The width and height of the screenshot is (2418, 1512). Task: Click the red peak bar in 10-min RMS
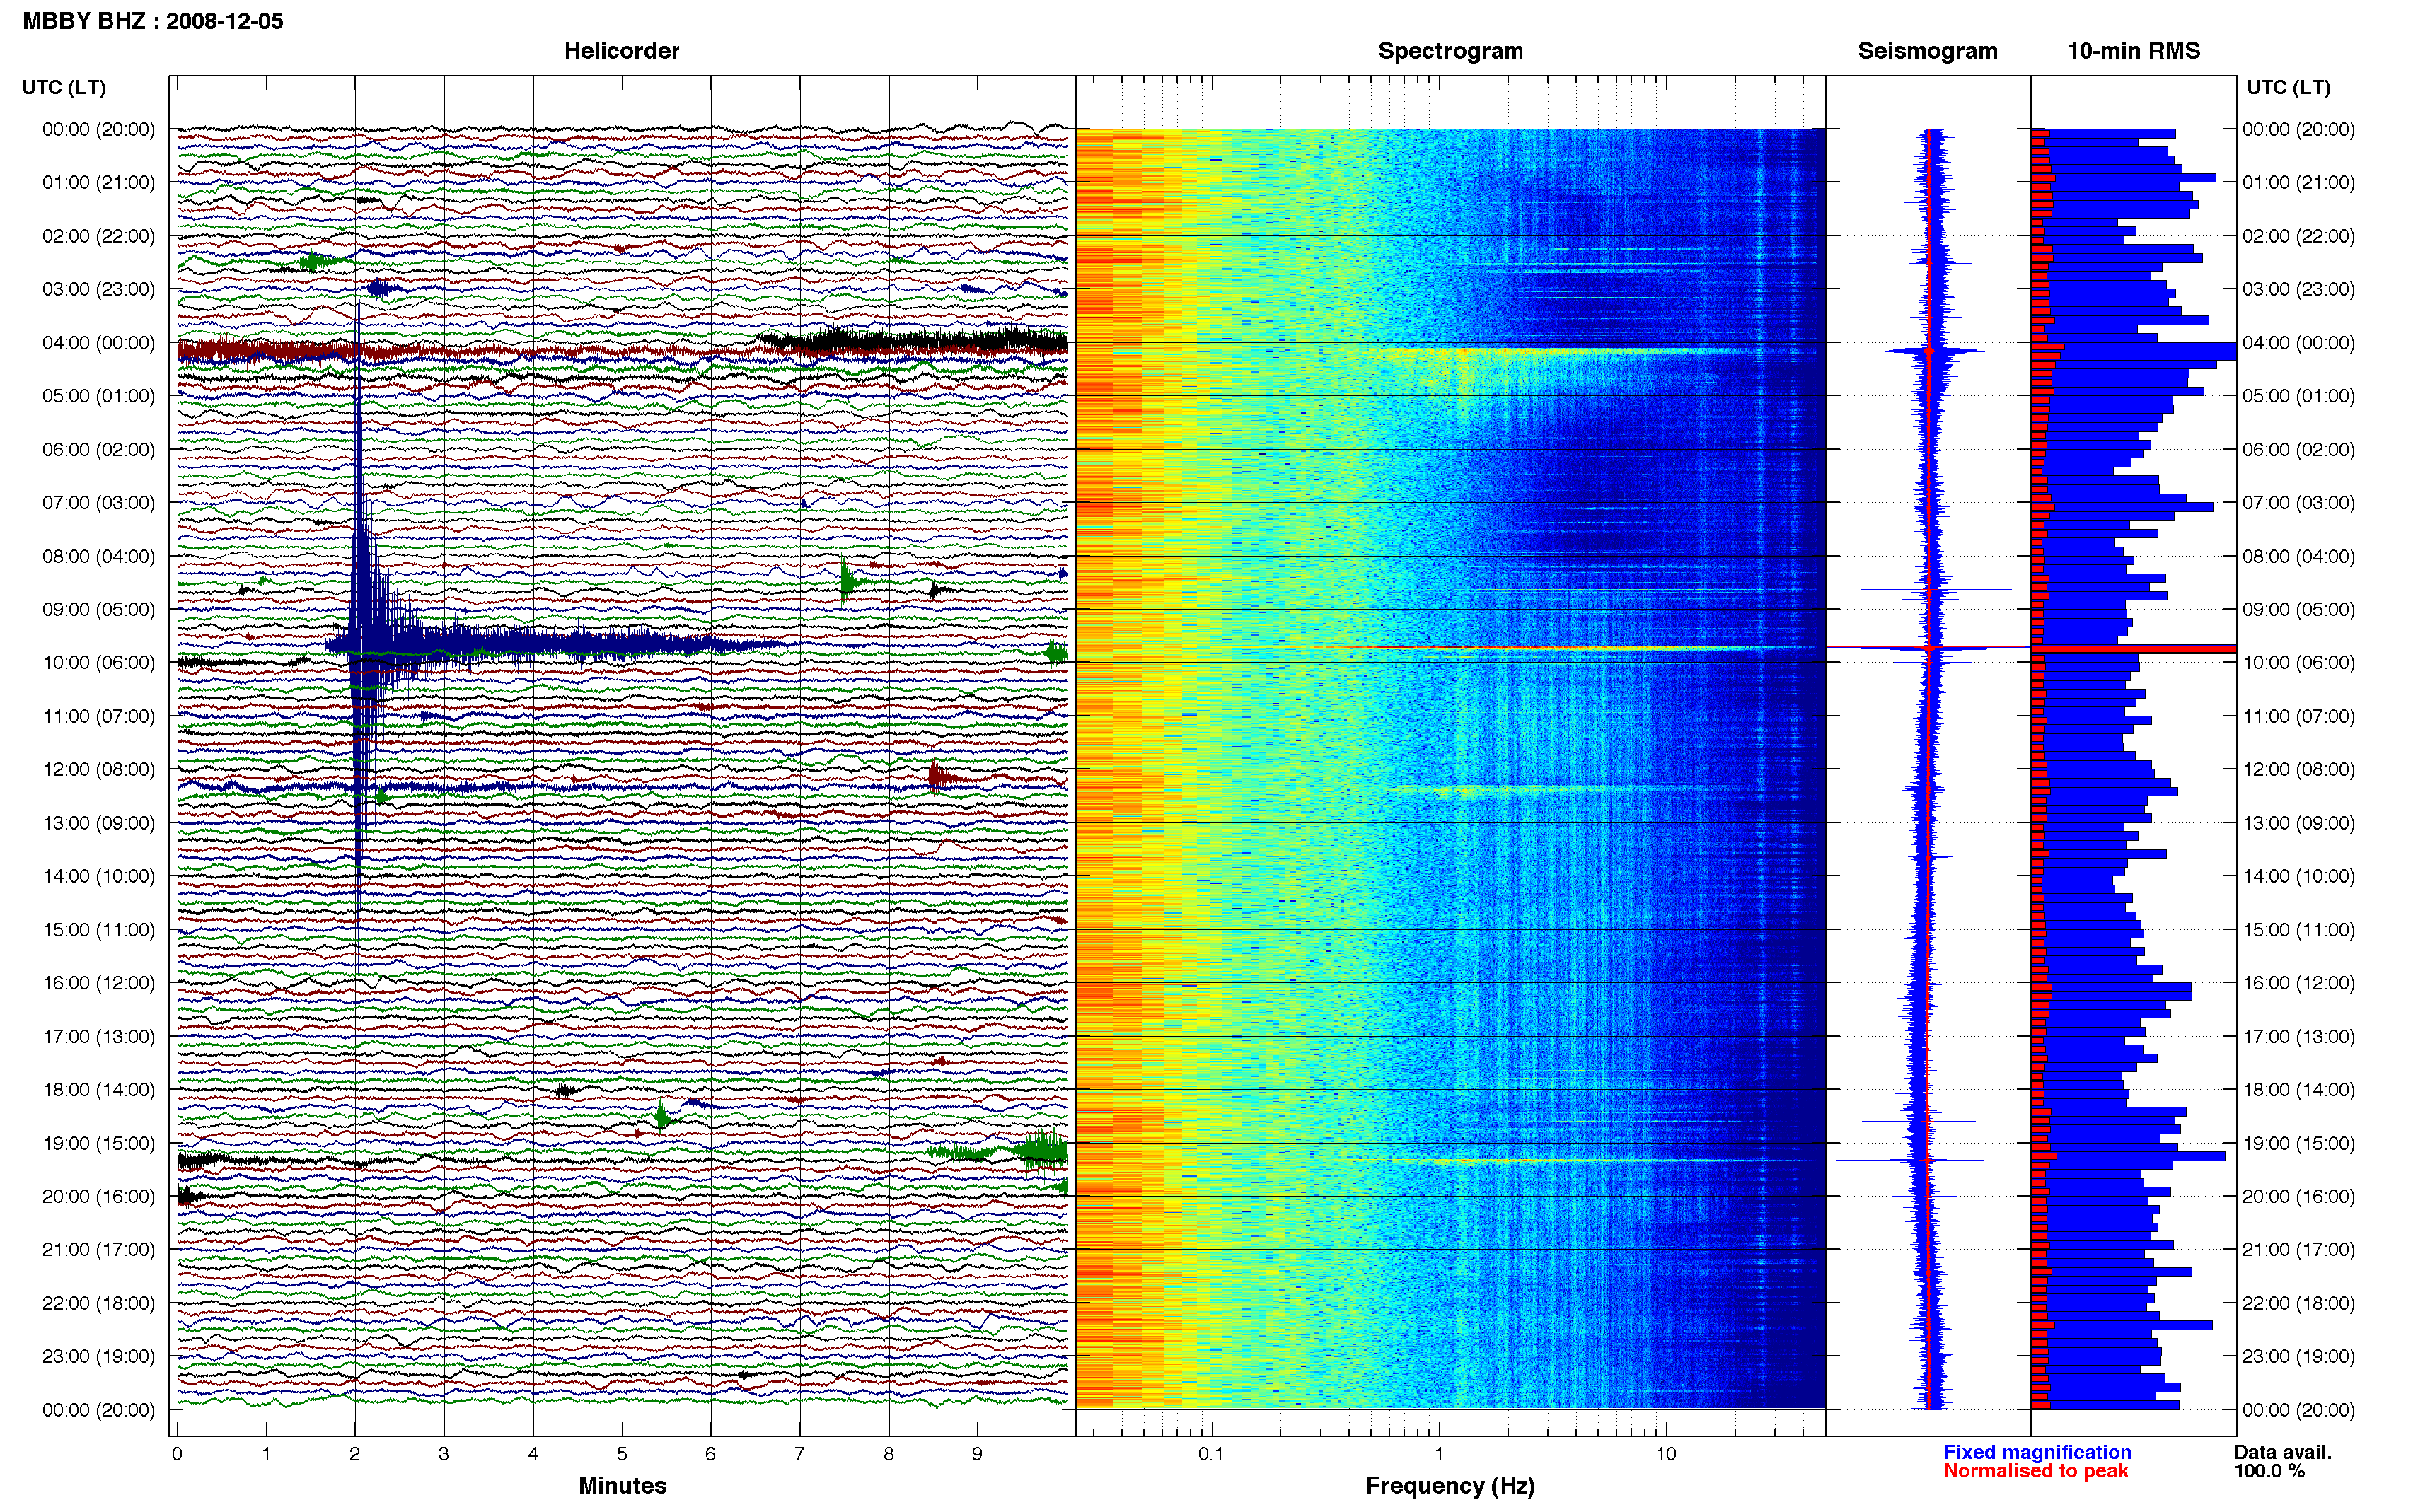click(x=2133, y=649)
